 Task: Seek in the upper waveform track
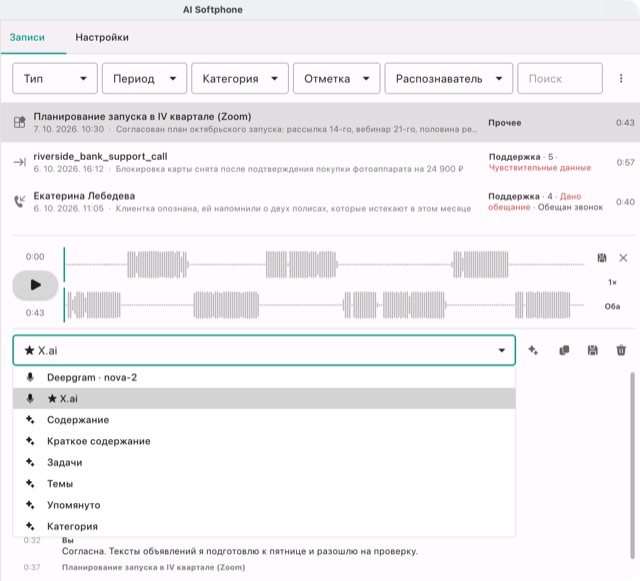[324, 265]
